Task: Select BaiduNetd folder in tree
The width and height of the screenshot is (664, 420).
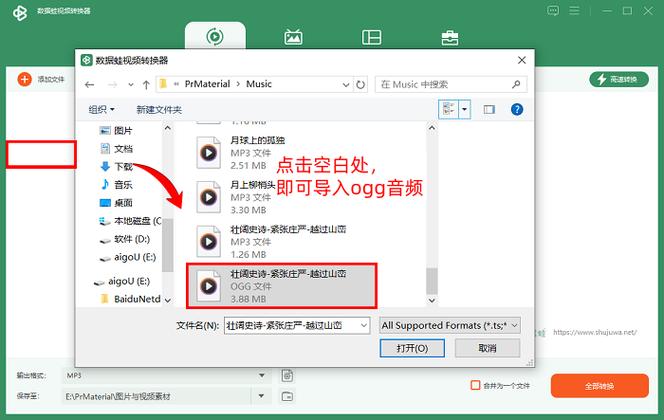Action: click(x=130, y=299)
